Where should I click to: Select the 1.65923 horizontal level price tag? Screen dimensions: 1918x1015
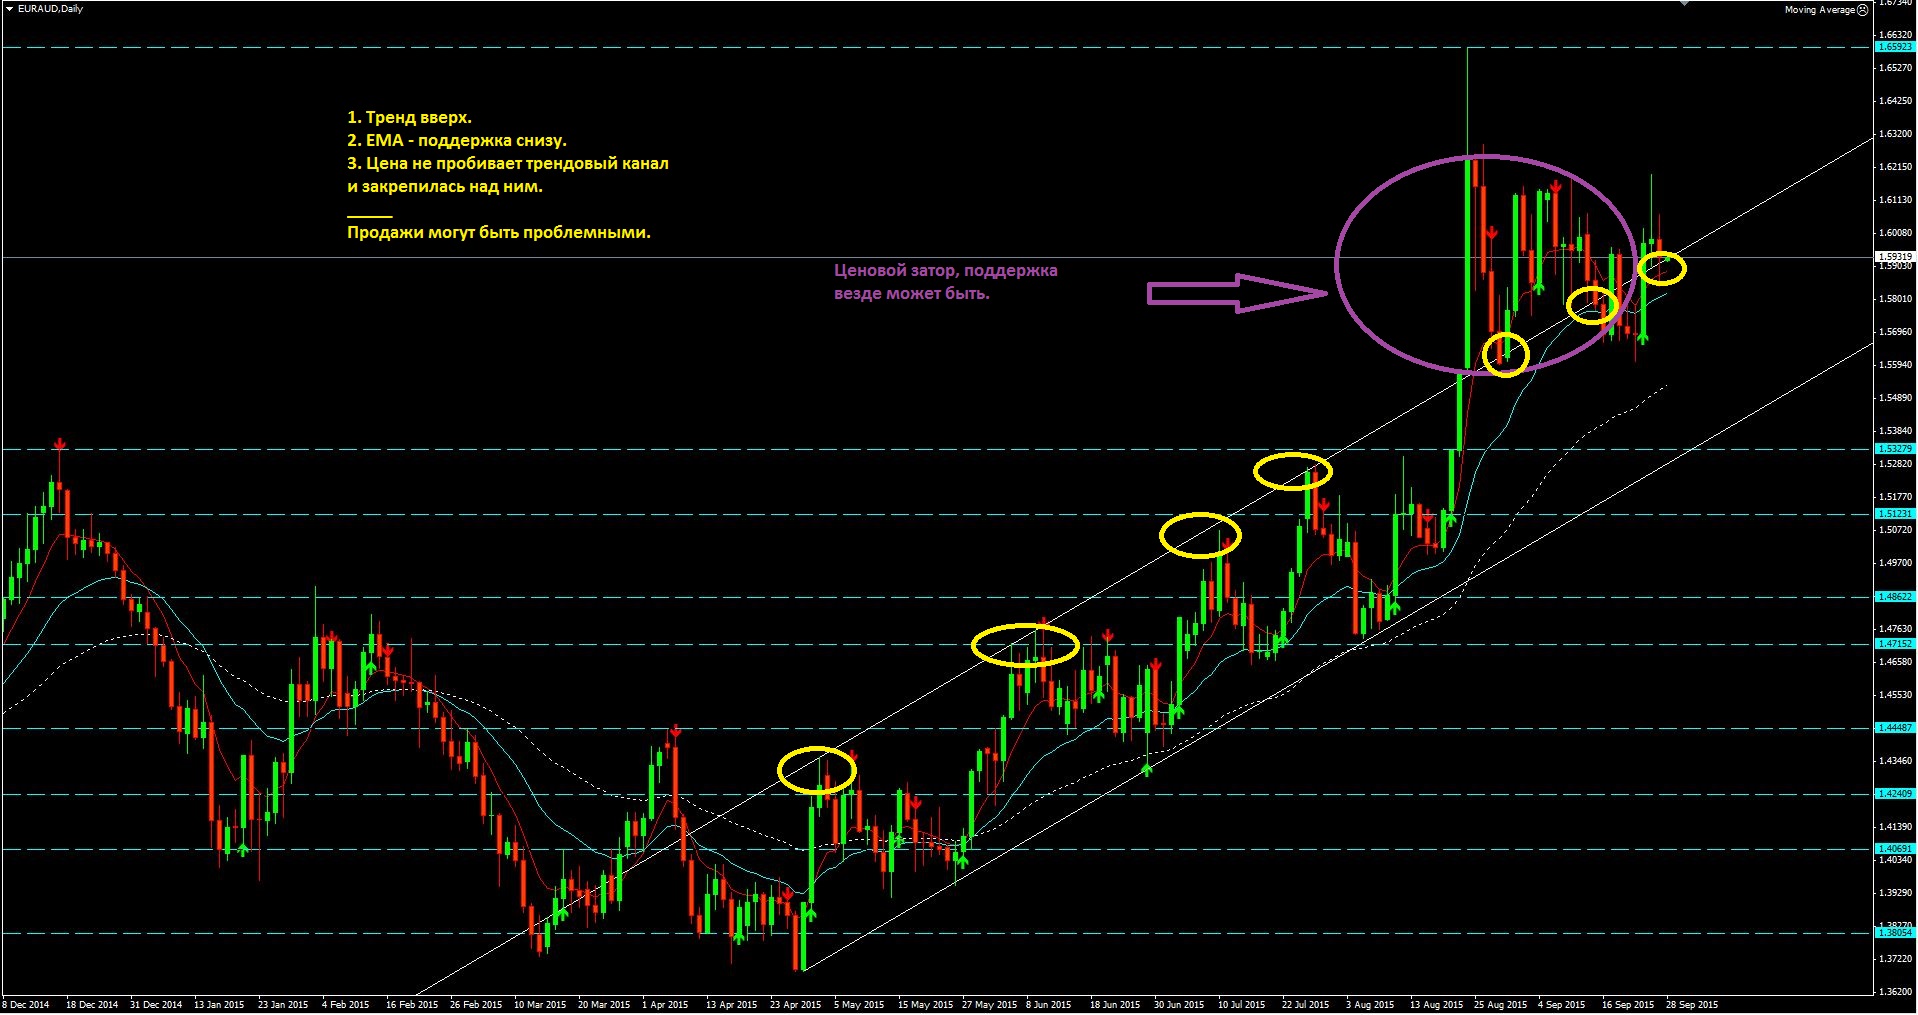(x=1895, y=47)
